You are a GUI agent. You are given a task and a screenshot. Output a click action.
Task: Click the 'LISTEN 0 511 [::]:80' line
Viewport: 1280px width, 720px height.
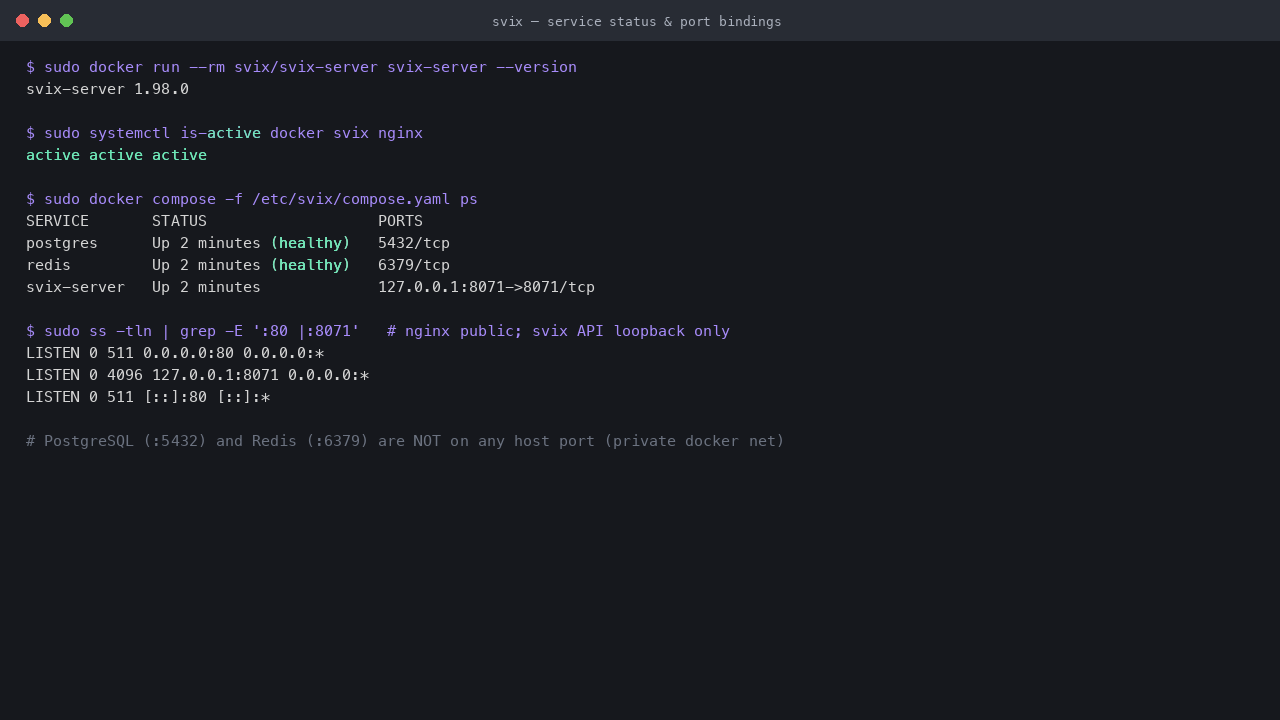[148, 397]
